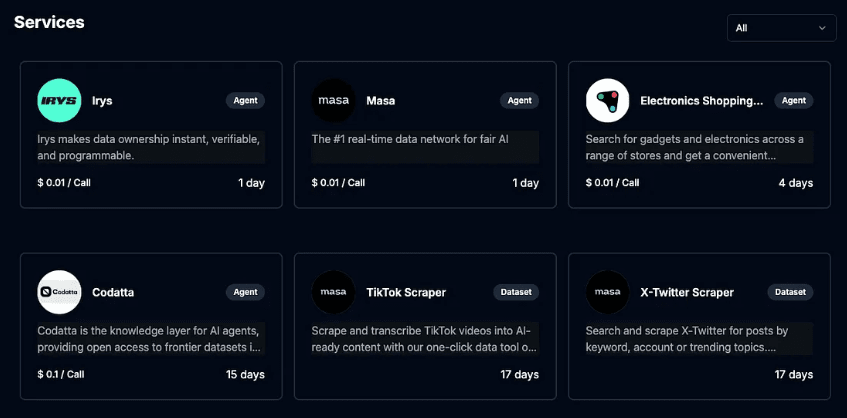The width and height of the screenshot is (847, 418).
Task: Click the 'Scrape and transcribe TikTok videos' description
Action: [425, 339]
